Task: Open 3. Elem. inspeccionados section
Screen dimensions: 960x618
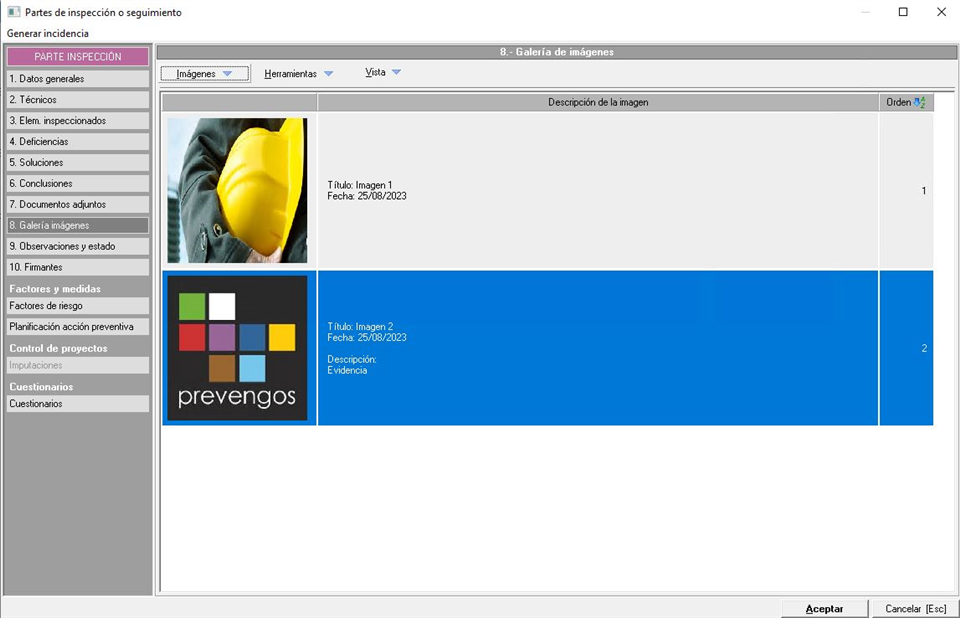Action: pyautogui.click(x=77, y=121)
